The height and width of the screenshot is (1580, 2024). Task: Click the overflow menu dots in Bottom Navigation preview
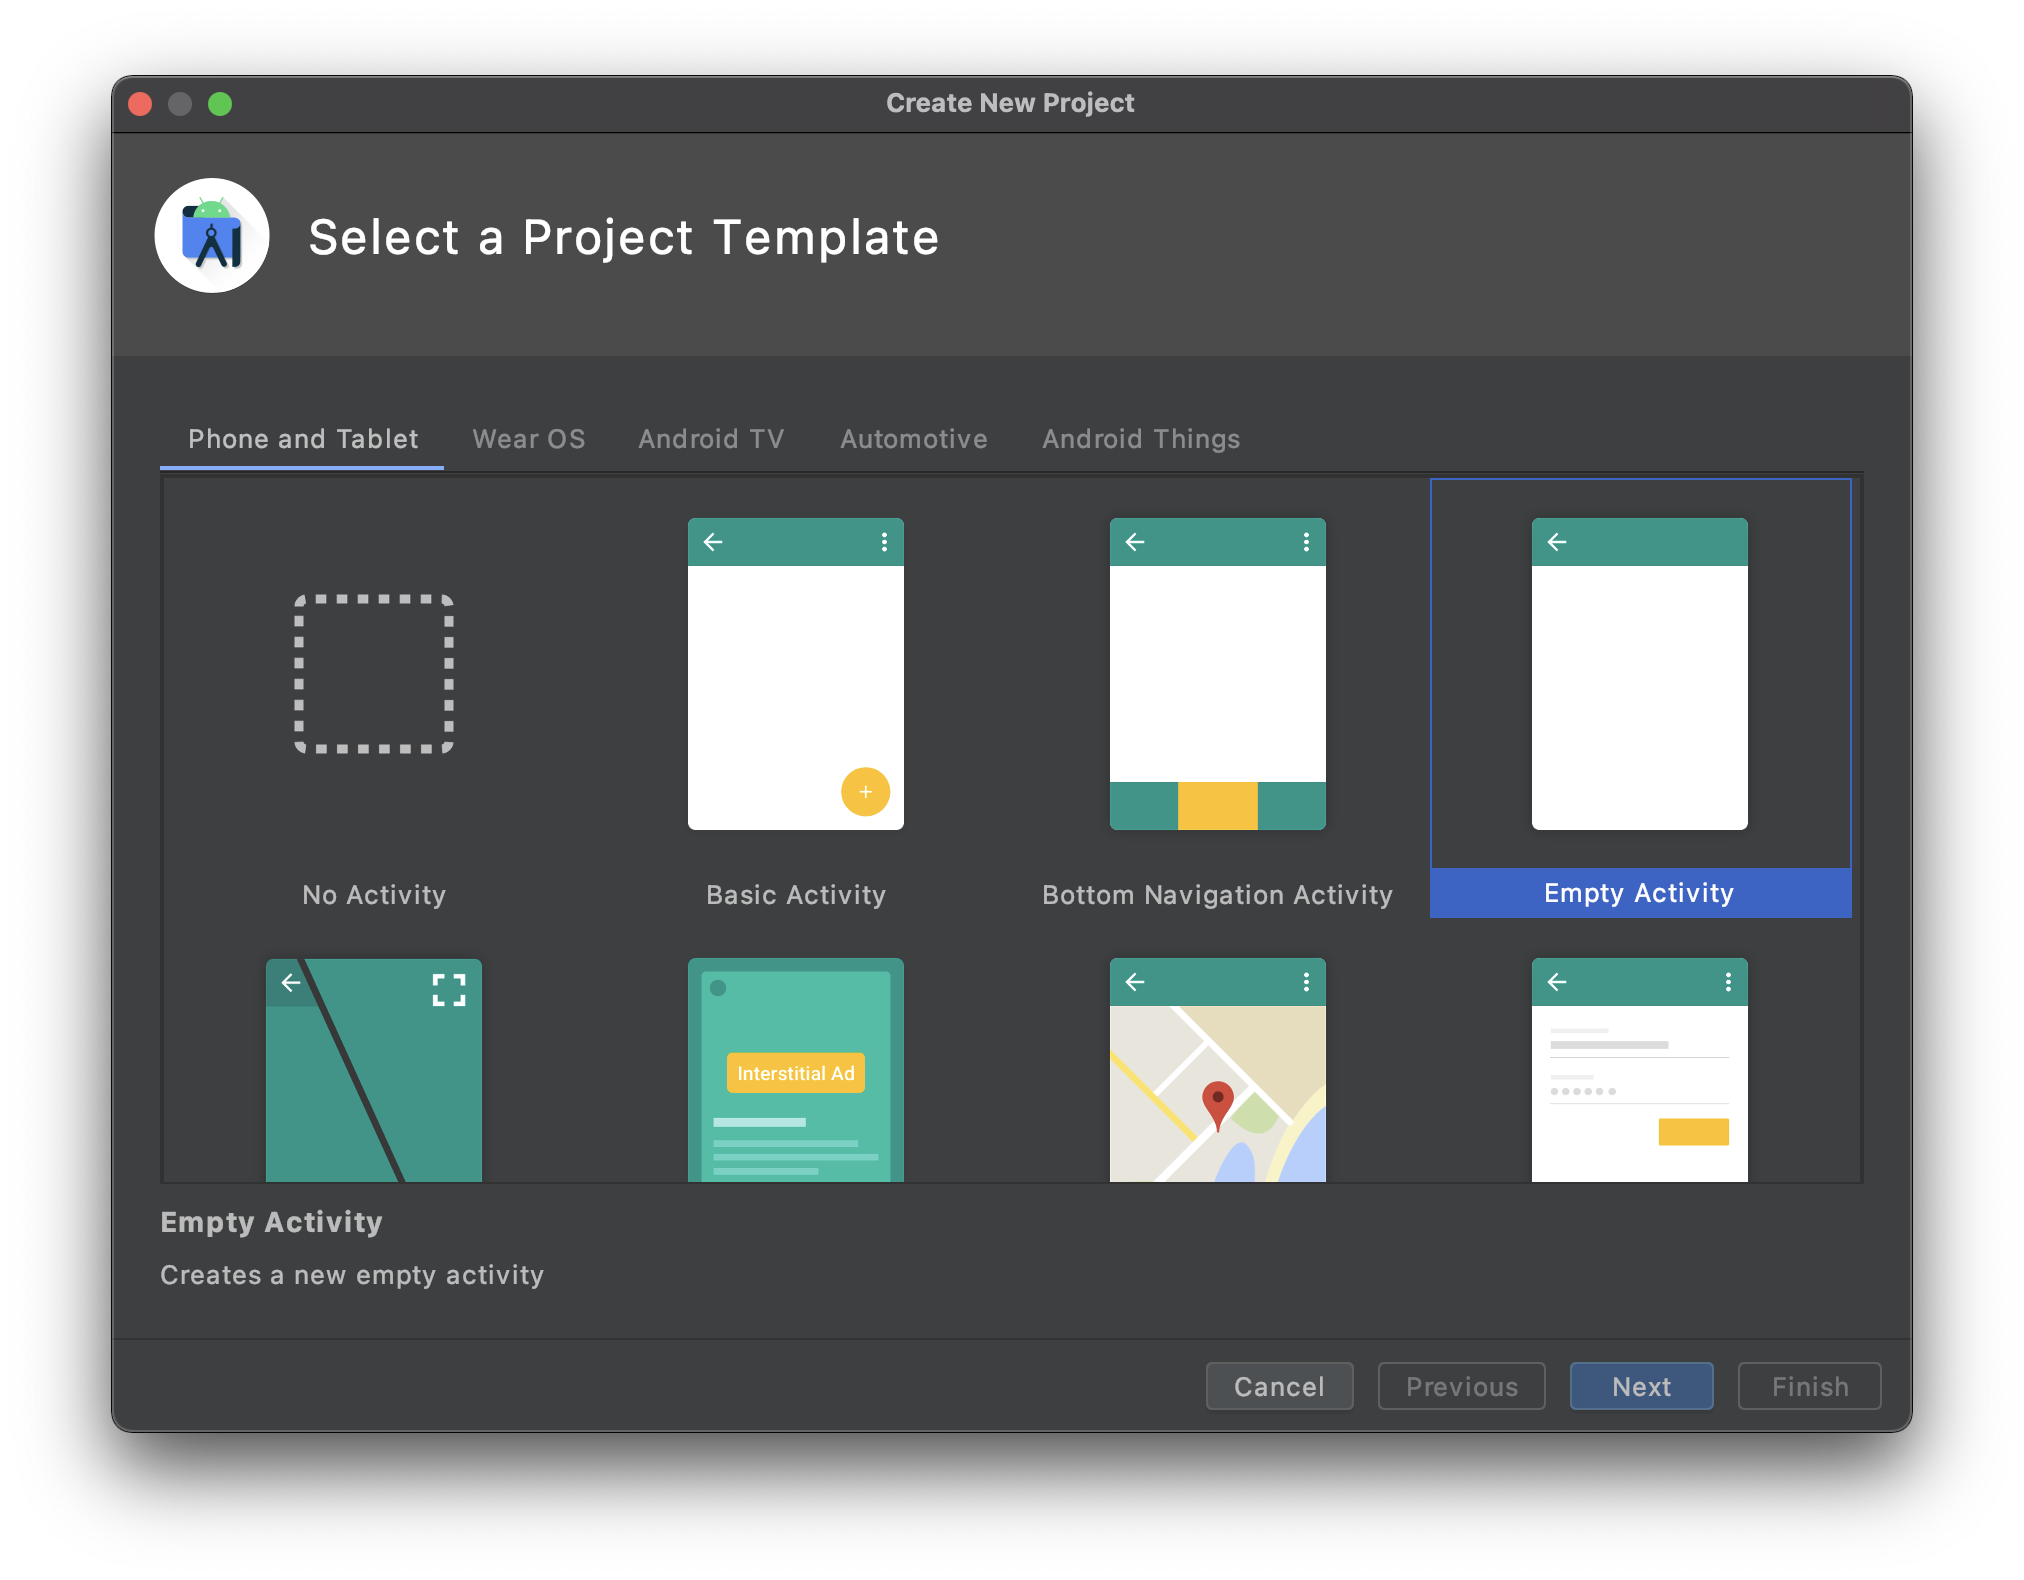point(1305,541)
